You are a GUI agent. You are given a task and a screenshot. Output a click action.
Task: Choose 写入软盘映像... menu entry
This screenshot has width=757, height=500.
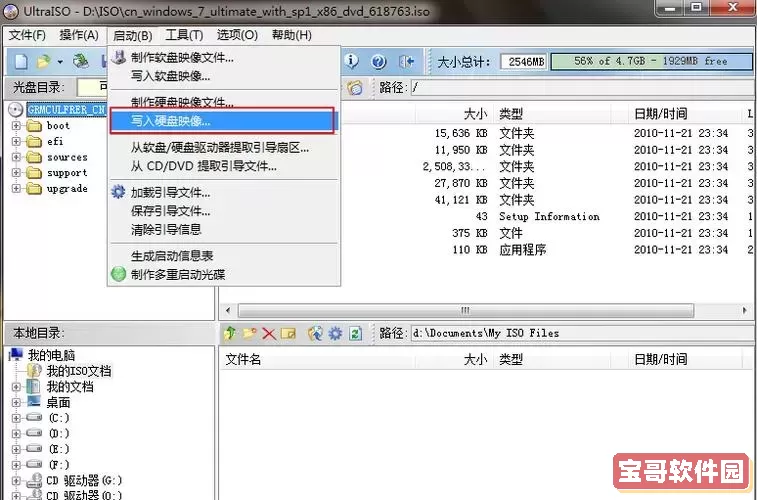(224, 76)
